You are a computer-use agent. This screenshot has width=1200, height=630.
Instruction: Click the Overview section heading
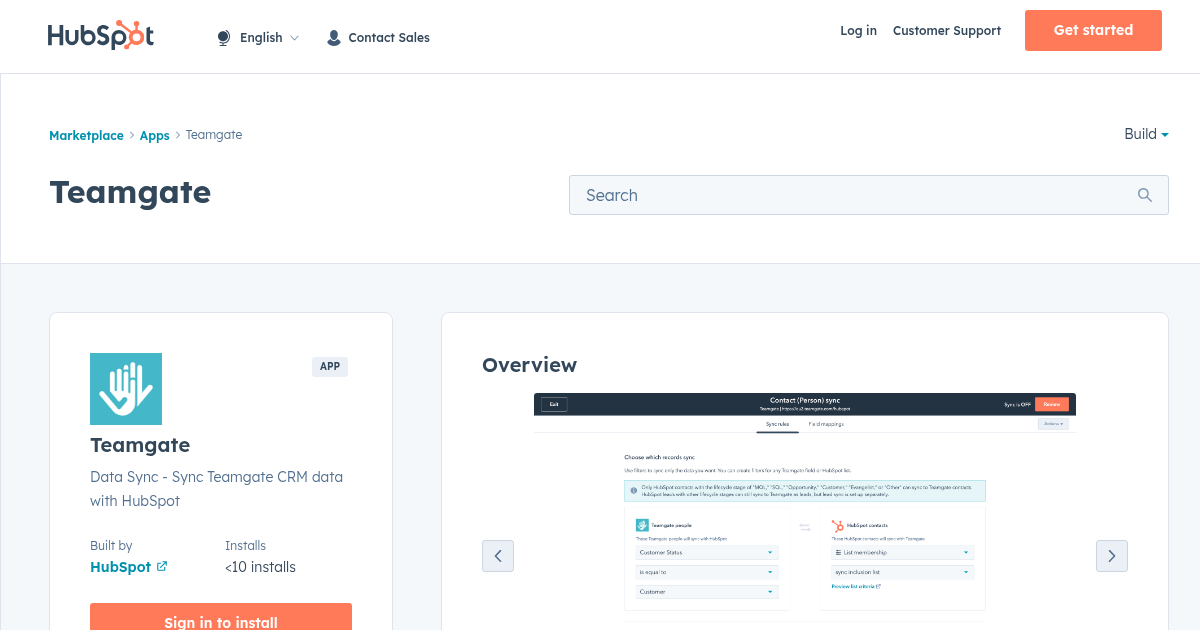pyautogui.click(x=529, y=365)
